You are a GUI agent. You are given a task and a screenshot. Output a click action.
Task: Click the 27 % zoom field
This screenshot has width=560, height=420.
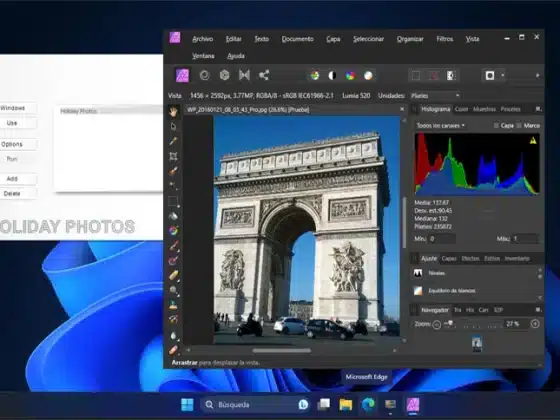pyautogui.click(x=515, y=324)
